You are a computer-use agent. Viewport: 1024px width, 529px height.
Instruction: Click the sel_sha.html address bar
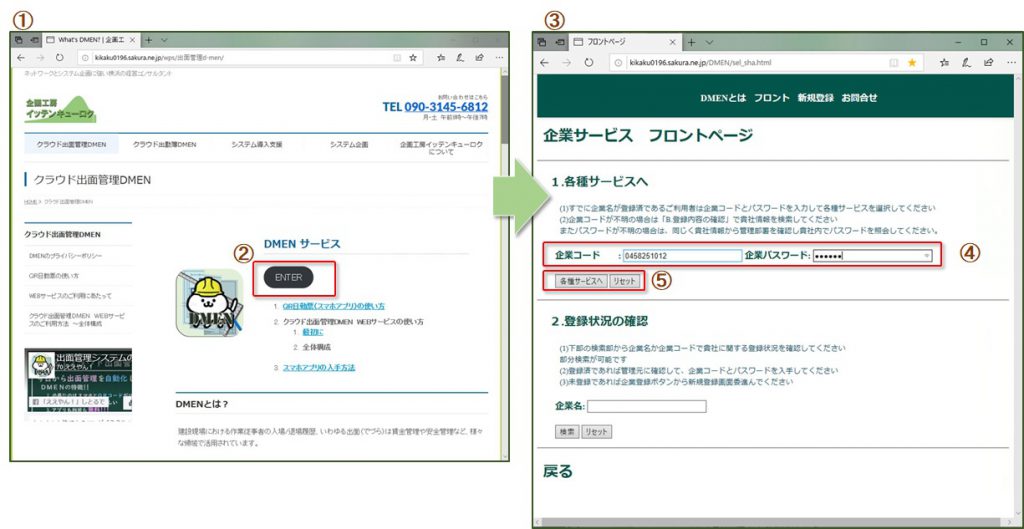point(765,63)
